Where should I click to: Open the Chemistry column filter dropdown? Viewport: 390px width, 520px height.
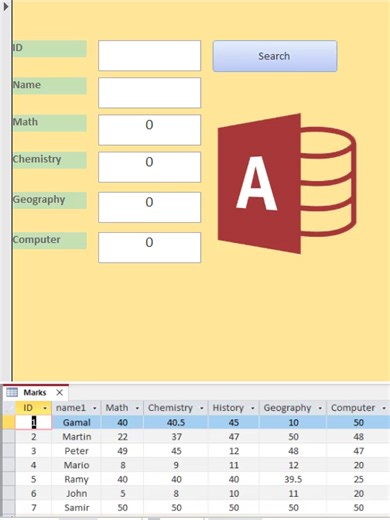[202, 408]
